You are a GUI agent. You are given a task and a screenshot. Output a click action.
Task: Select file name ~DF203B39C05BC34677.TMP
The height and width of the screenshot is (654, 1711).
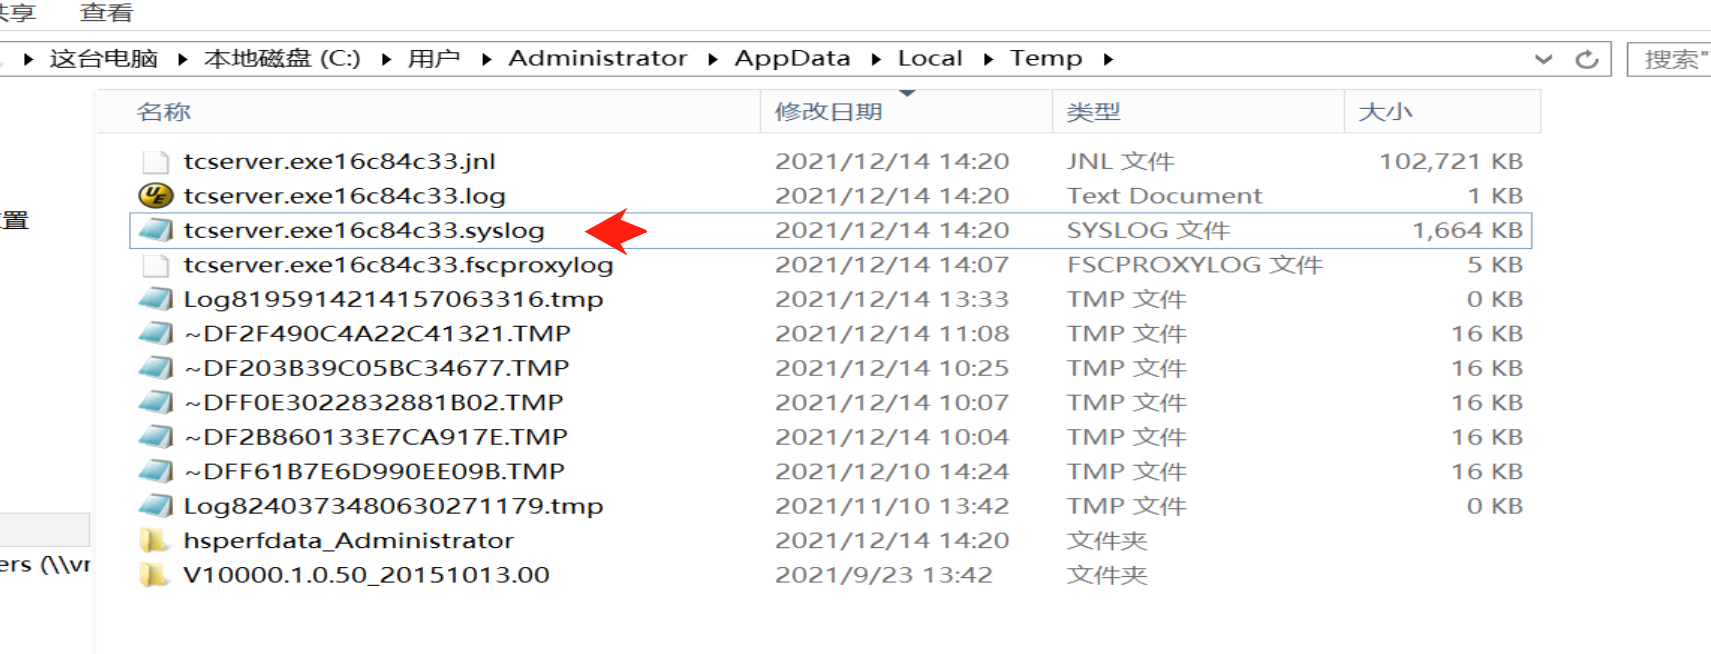tap(376, 368)
